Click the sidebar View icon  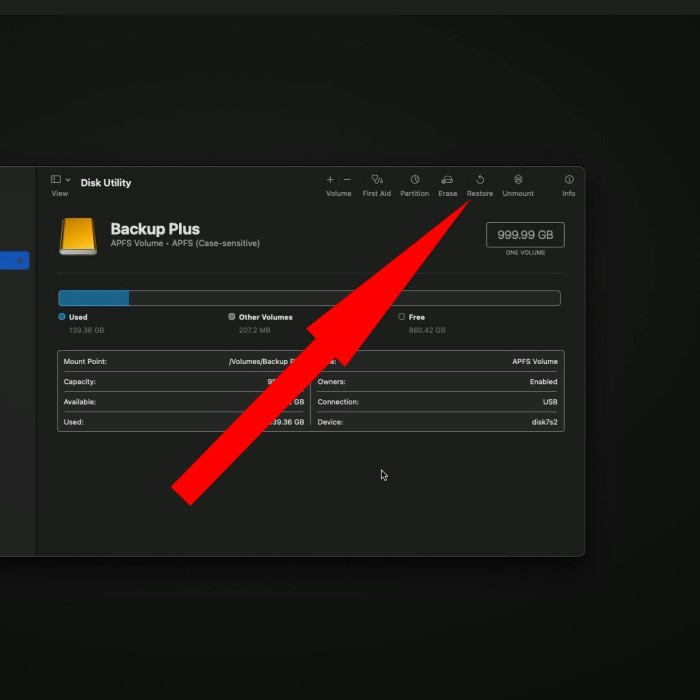56,179
